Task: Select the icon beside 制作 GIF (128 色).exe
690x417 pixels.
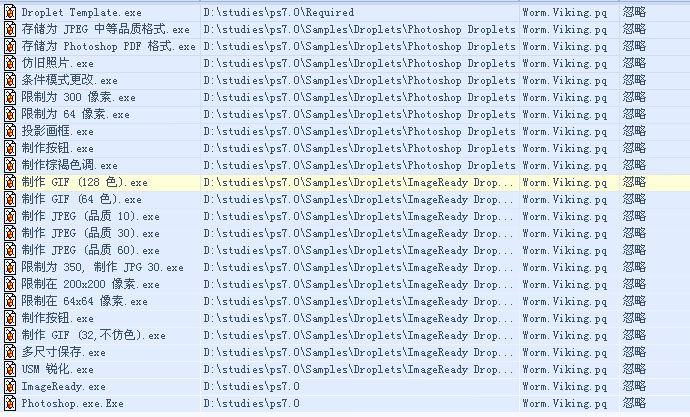Action: (x=10, y=182)
